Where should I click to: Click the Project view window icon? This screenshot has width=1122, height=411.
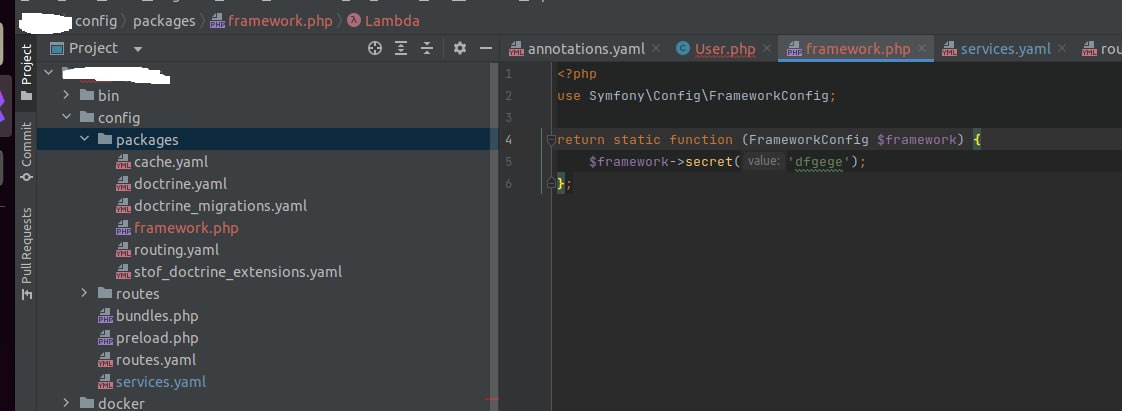coord(57,49)
